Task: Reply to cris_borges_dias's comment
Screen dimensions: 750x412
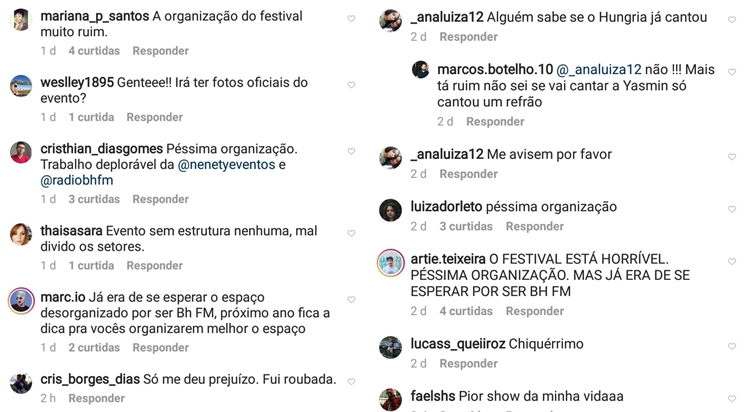Action: 97,398
